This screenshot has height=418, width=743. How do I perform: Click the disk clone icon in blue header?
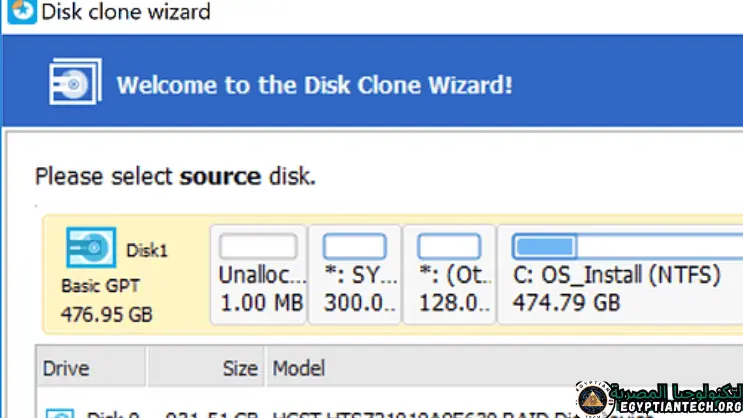pyautogui.click(x=75, y=82)
